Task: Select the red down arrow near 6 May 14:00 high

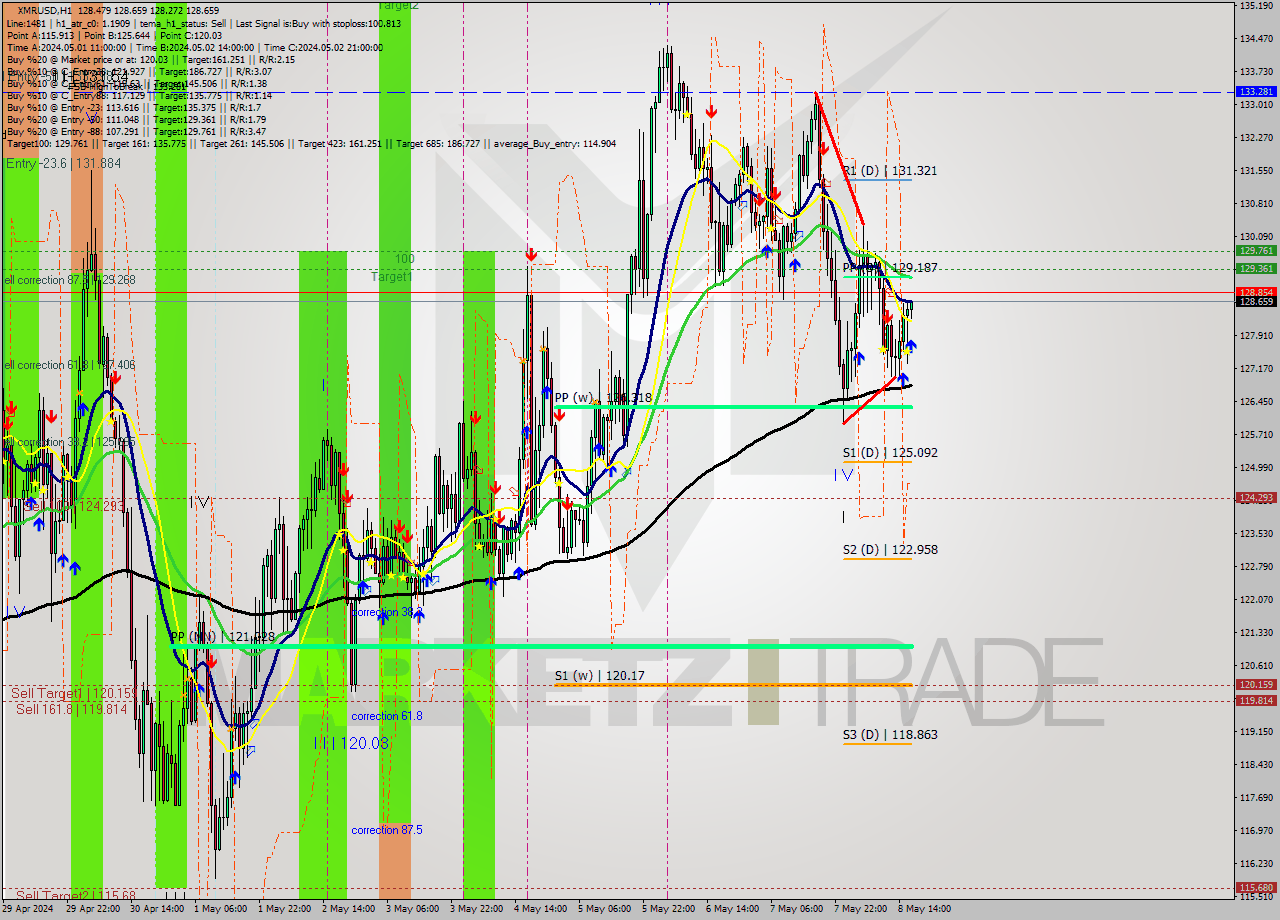Action: (711, 111)
